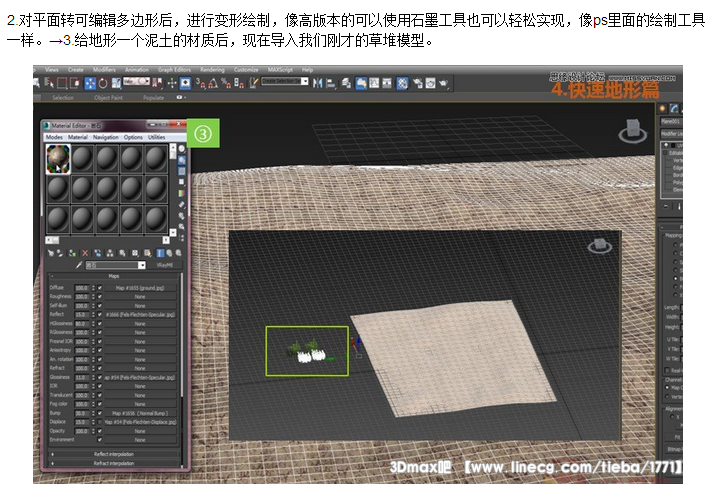Viewport: 711px width, 484px height.
Task: Click the Mirror tool icon
Action: [x=317, y=83]
